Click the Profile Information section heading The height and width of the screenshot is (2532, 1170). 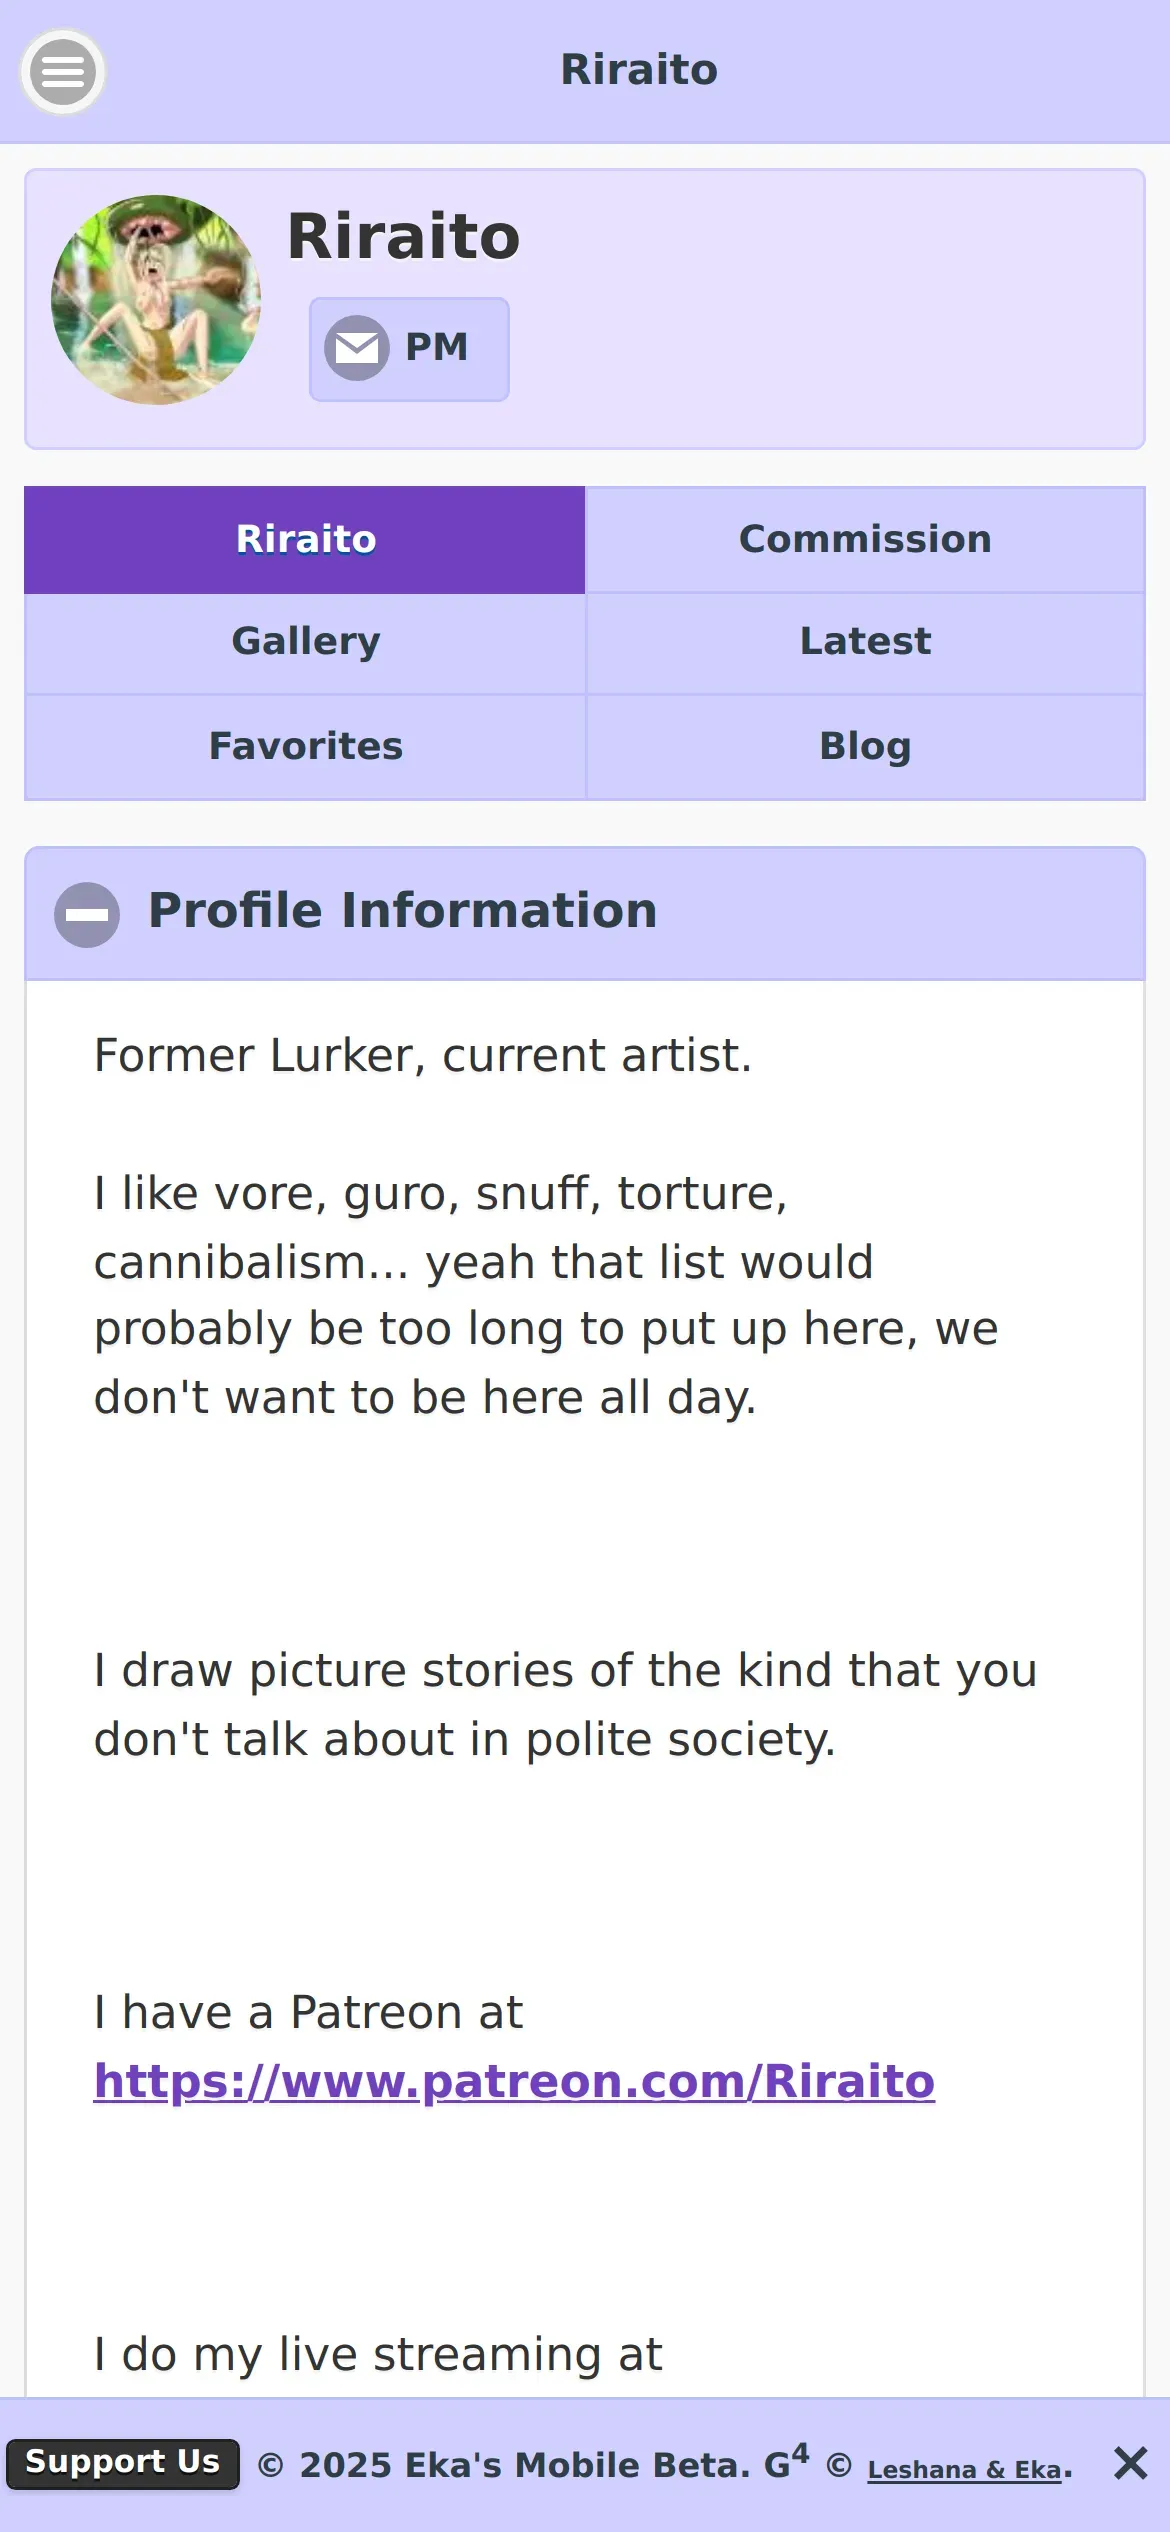(402, 911)
